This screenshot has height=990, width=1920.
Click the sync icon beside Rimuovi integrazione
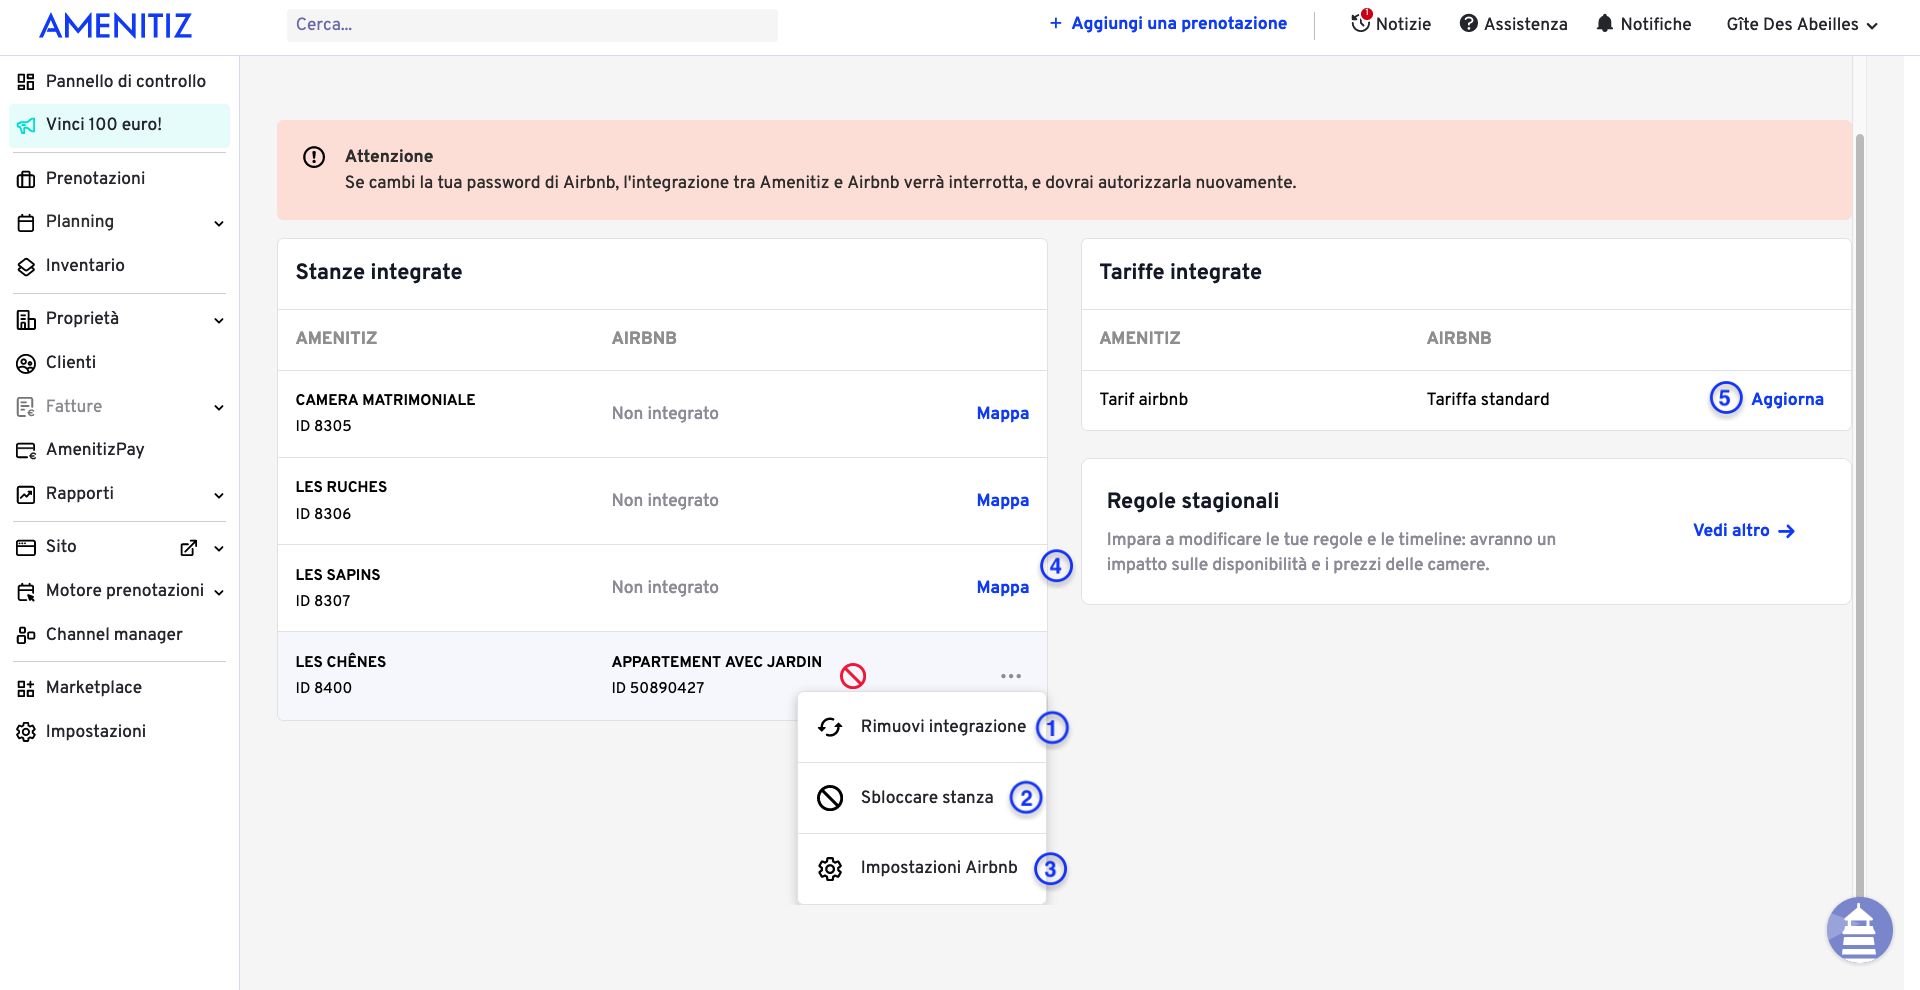[x=830, y=727]
